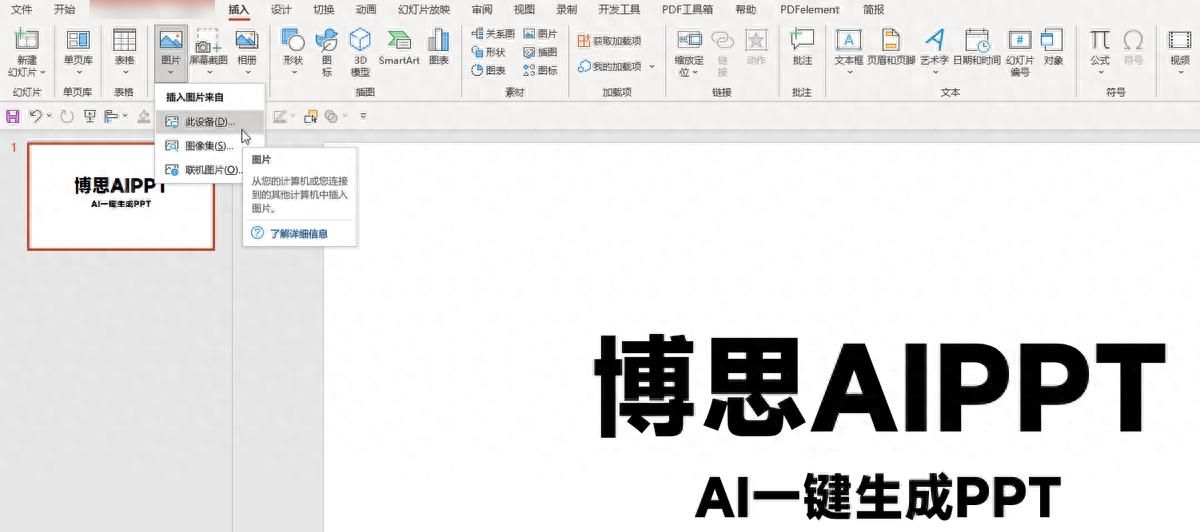The width and height of the screenshot is (1200, 532).
Task: Switch to the 开发工具 (Developer) tab
Action: [x=619, y=9]
